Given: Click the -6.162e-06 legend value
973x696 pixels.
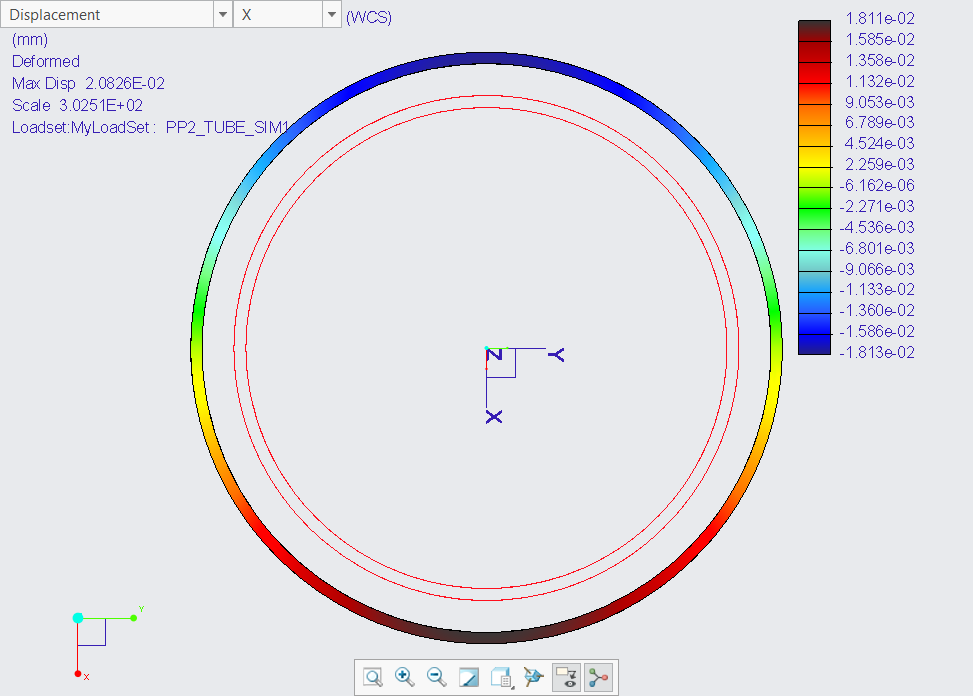Looking at the screenshot, I should (x=877, y=185).
